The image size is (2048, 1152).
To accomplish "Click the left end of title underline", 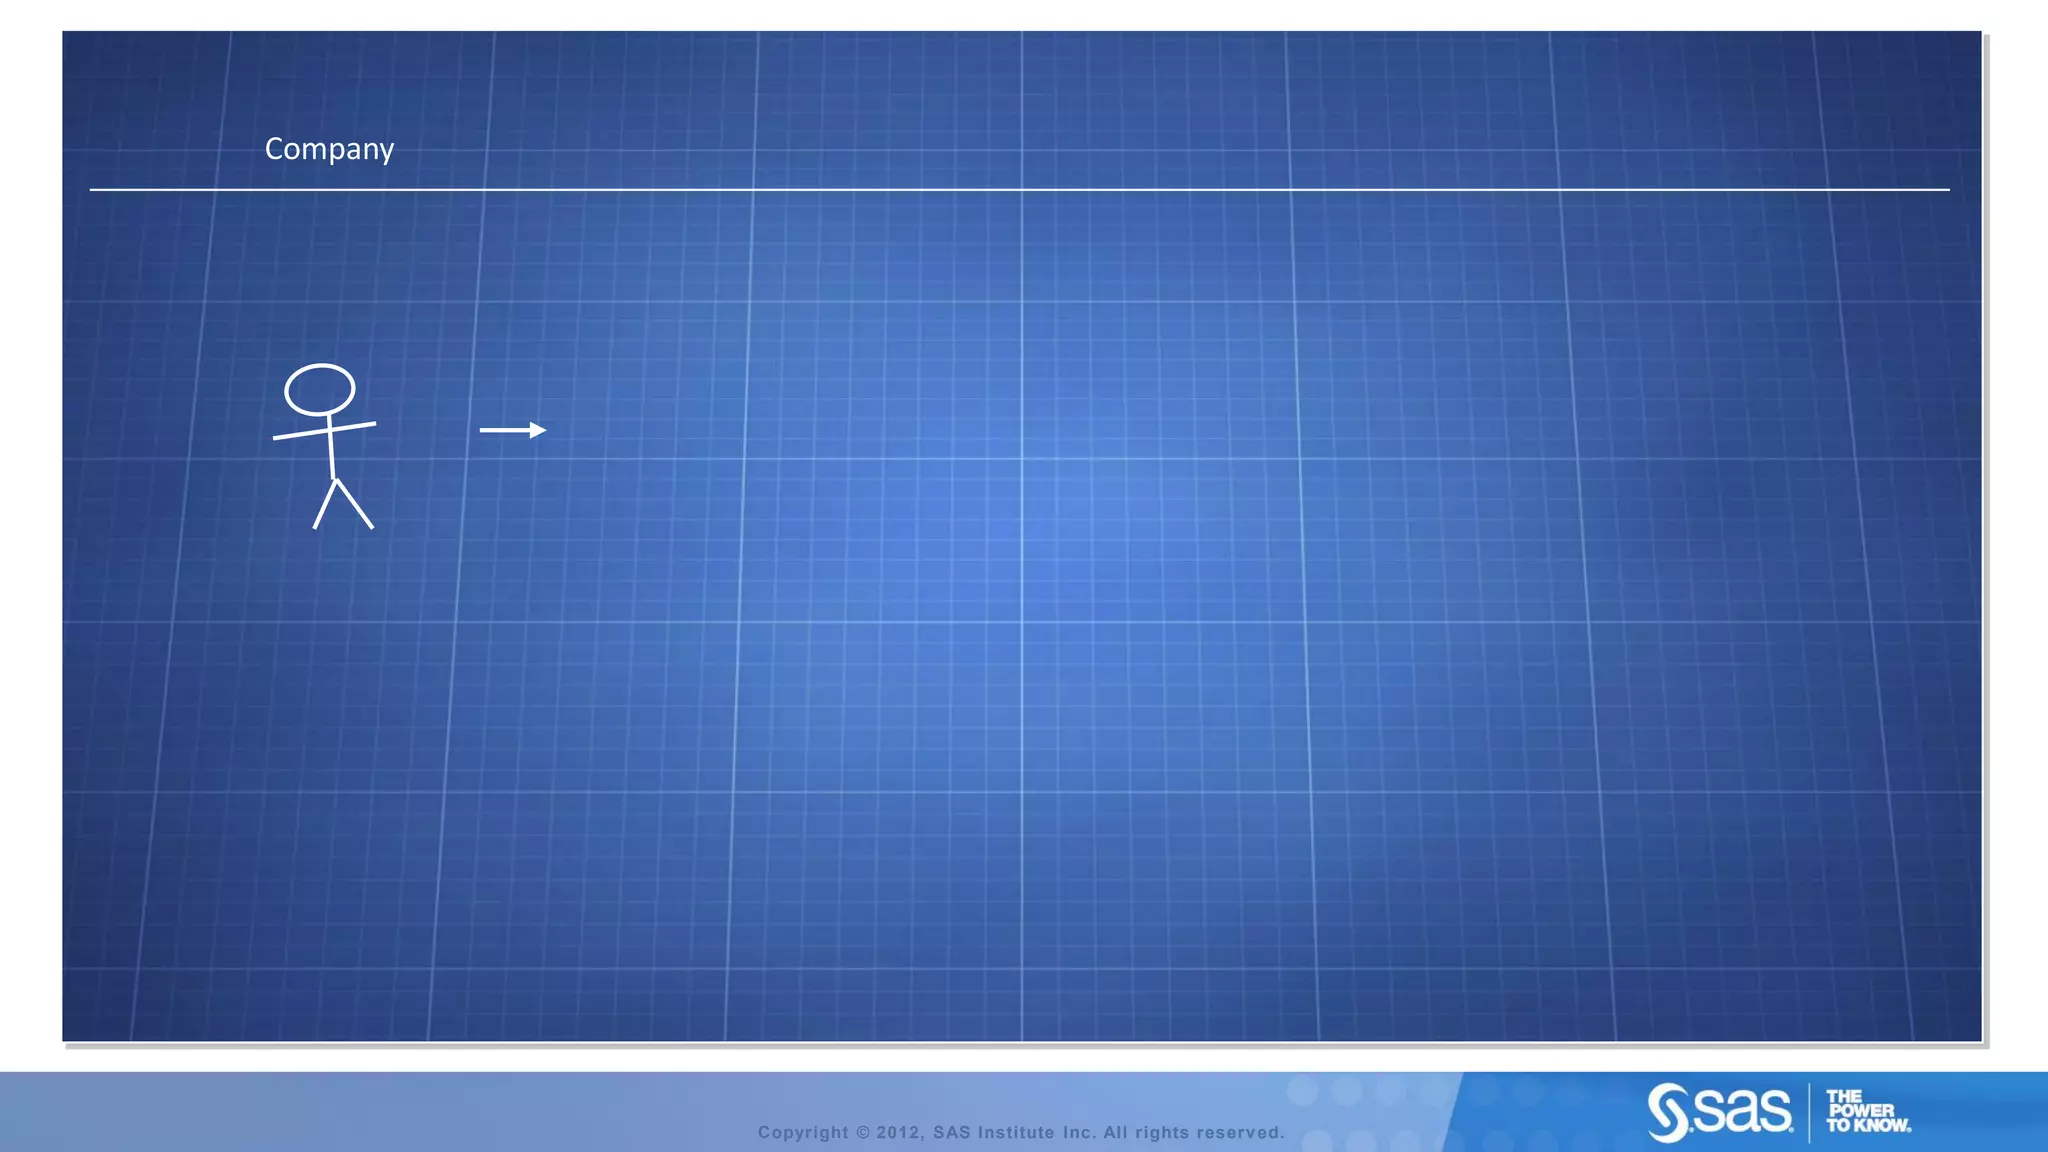I will (95, 189).
